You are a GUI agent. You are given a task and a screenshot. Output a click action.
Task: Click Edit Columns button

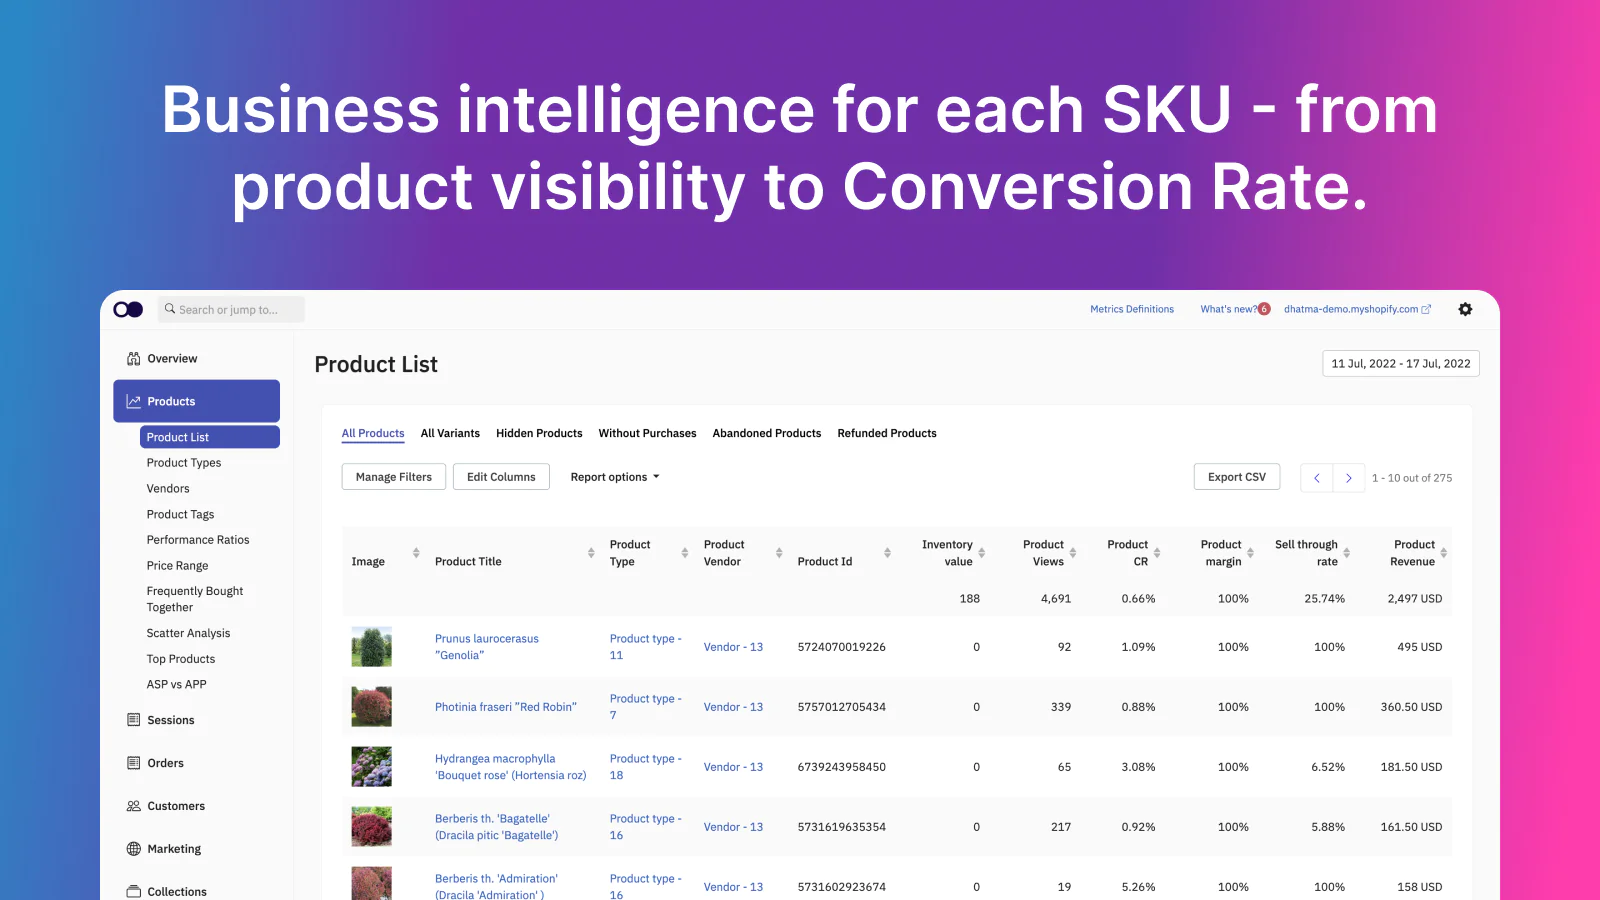coord(501,477)
